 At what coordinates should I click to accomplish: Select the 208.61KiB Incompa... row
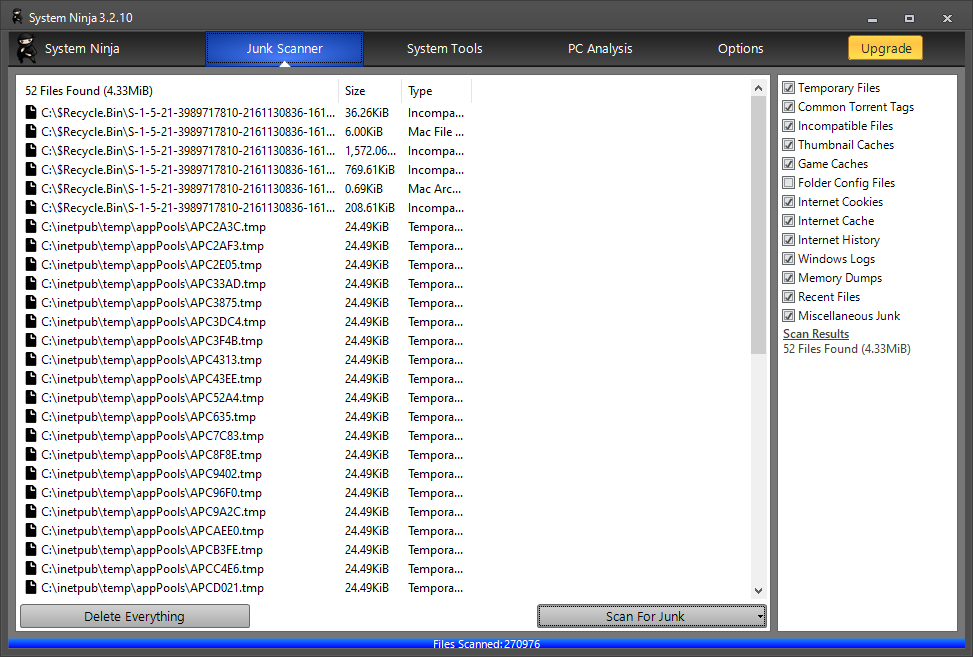tap(245, 208)
